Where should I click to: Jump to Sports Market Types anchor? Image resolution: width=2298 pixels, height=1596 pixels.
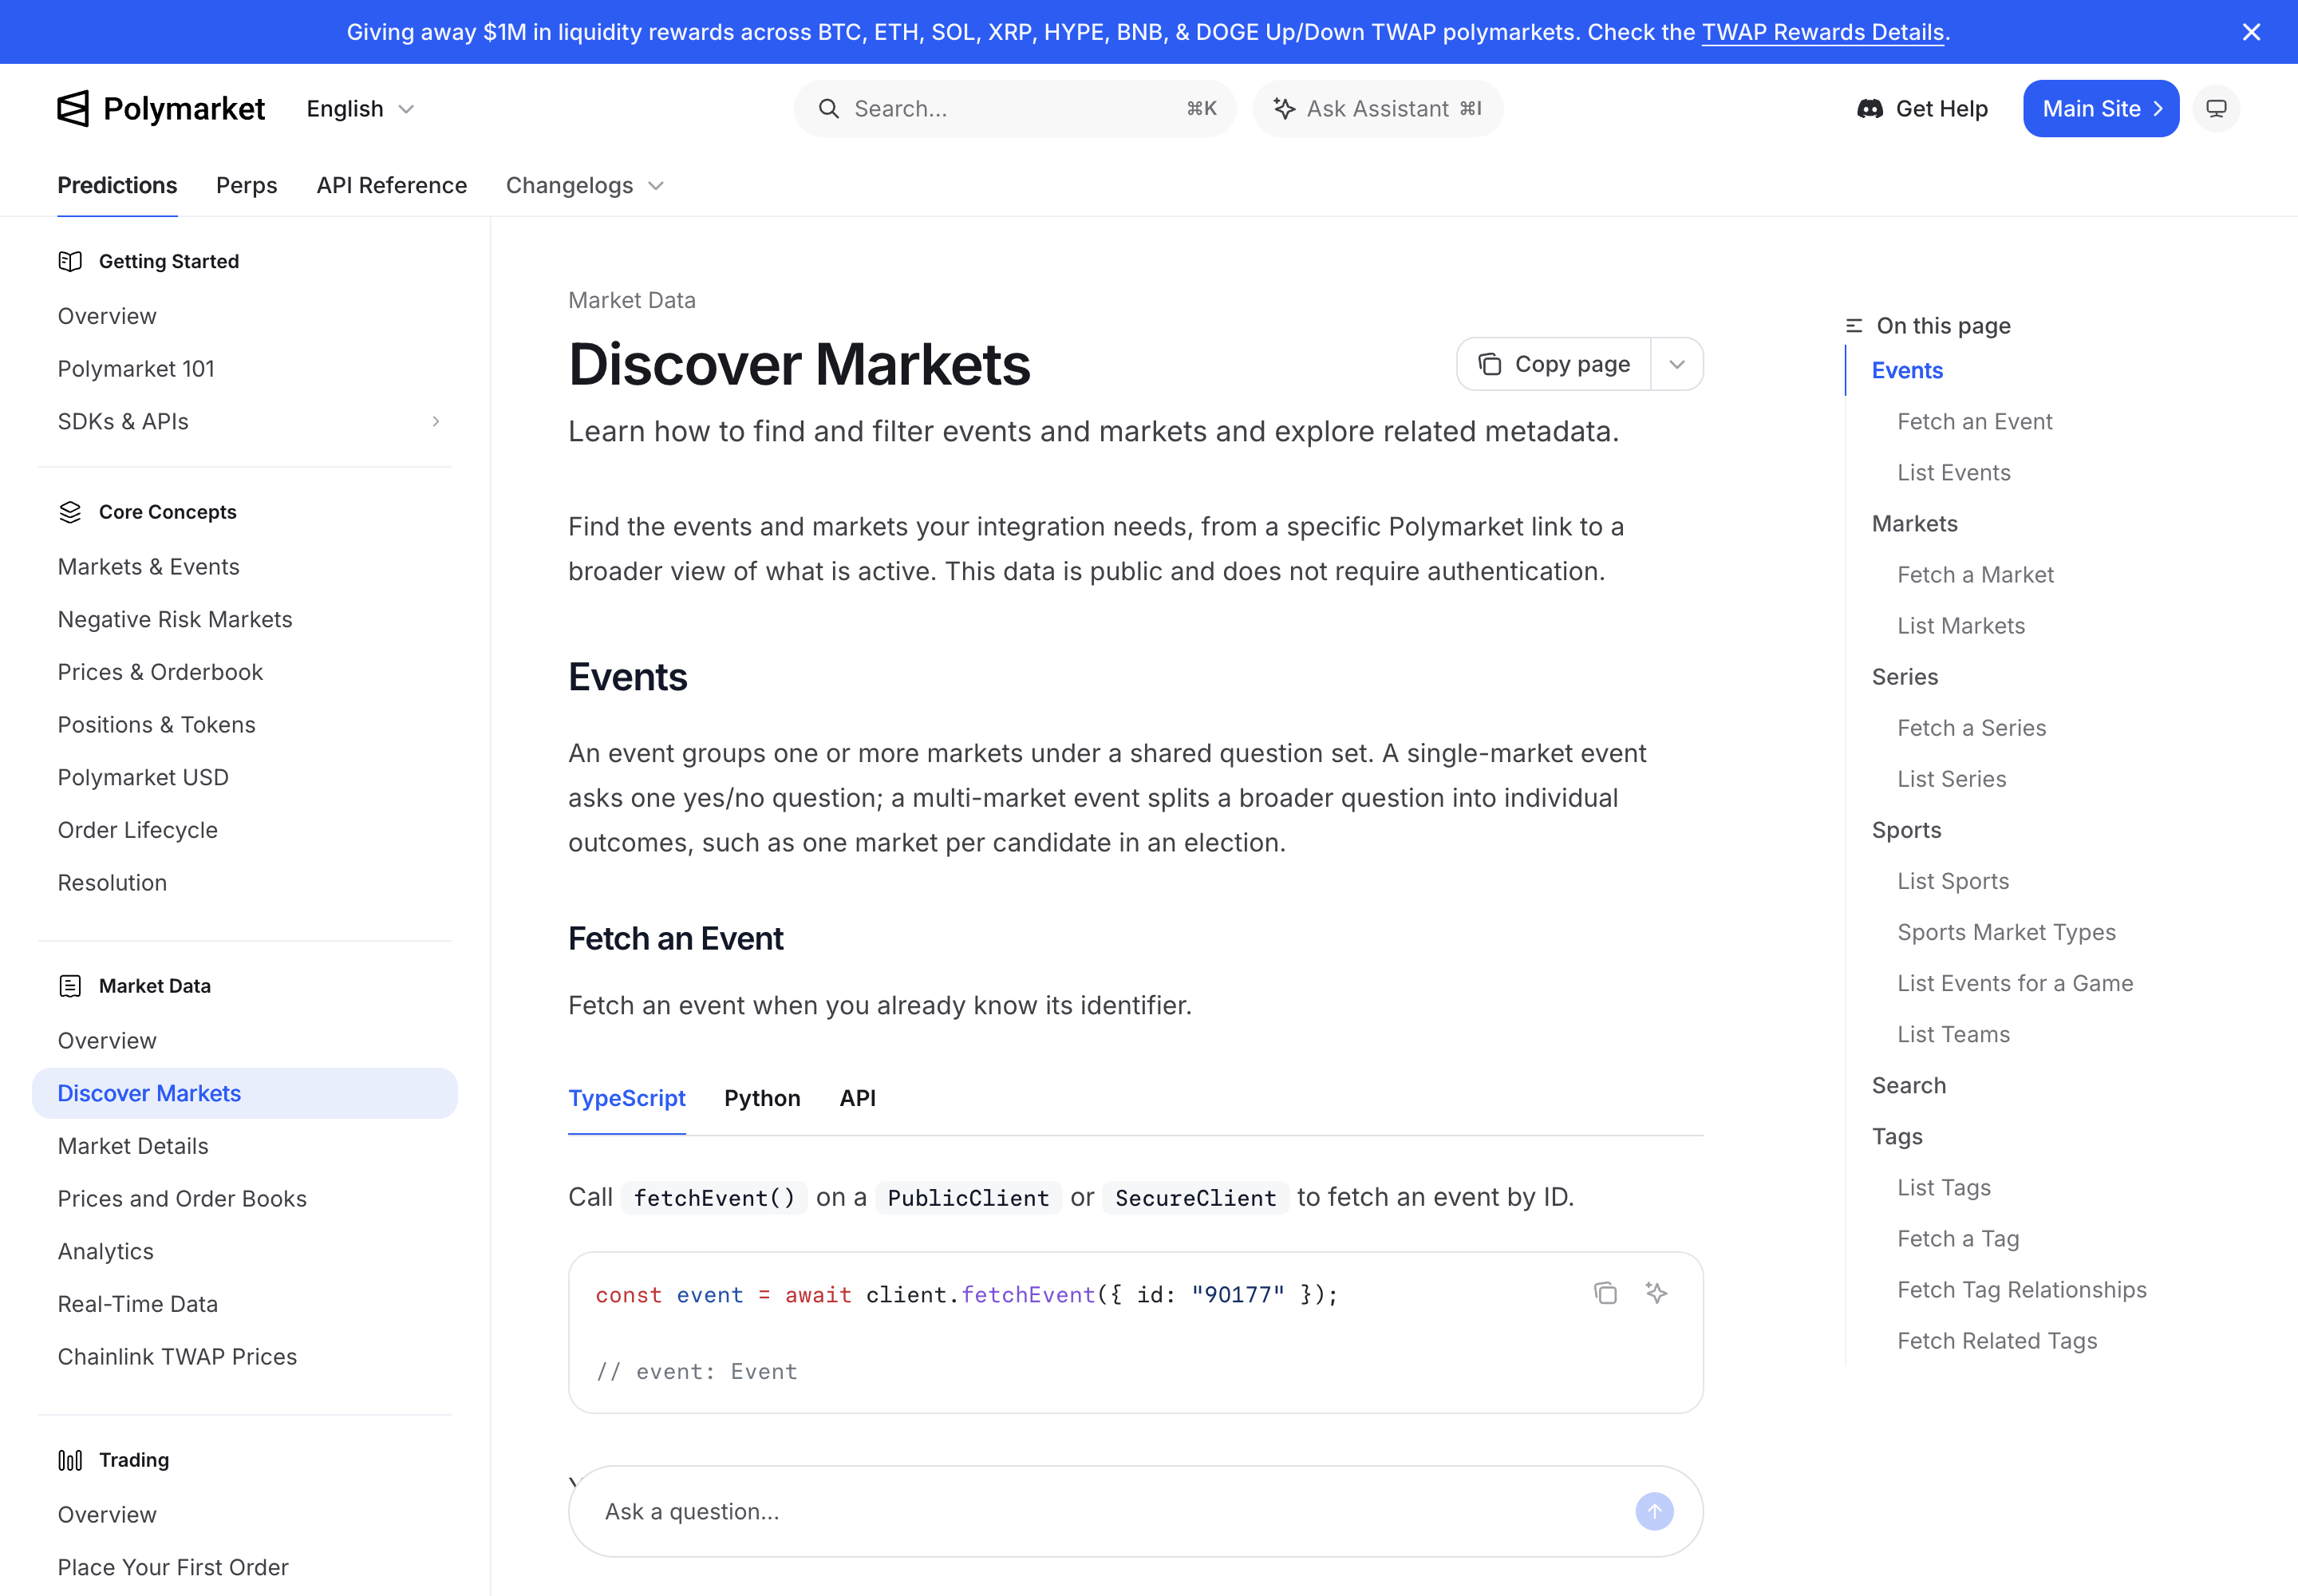(2006, 932)
